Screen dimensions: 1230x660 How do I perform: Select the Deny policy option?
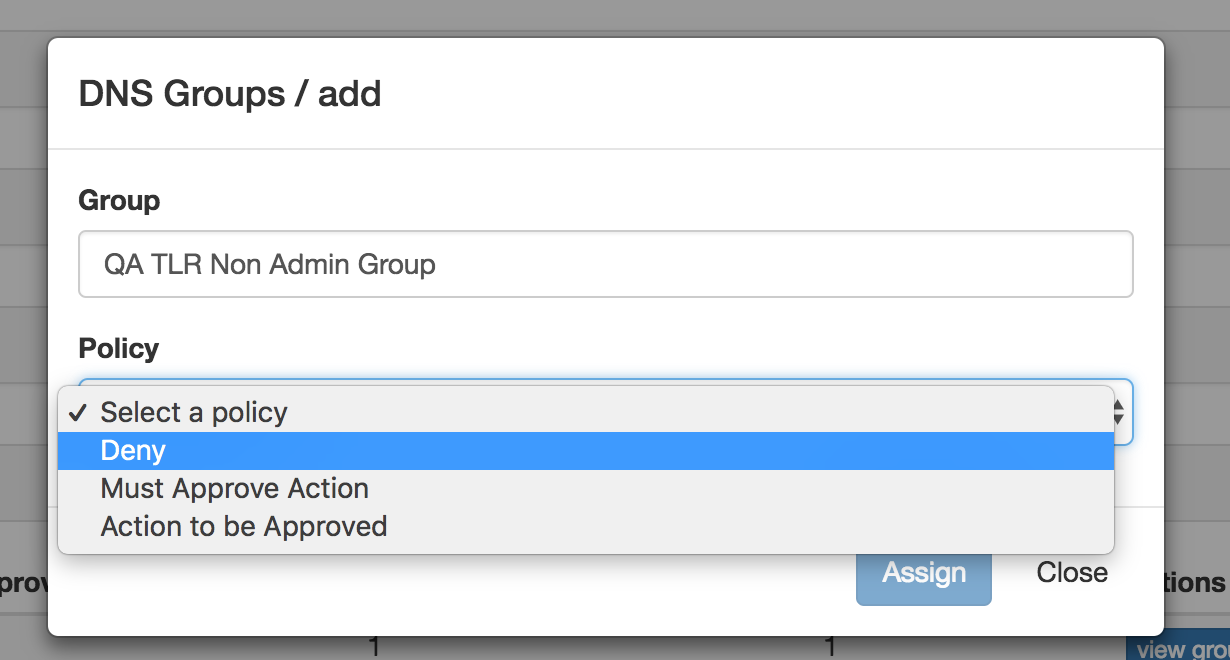[133, 451]
